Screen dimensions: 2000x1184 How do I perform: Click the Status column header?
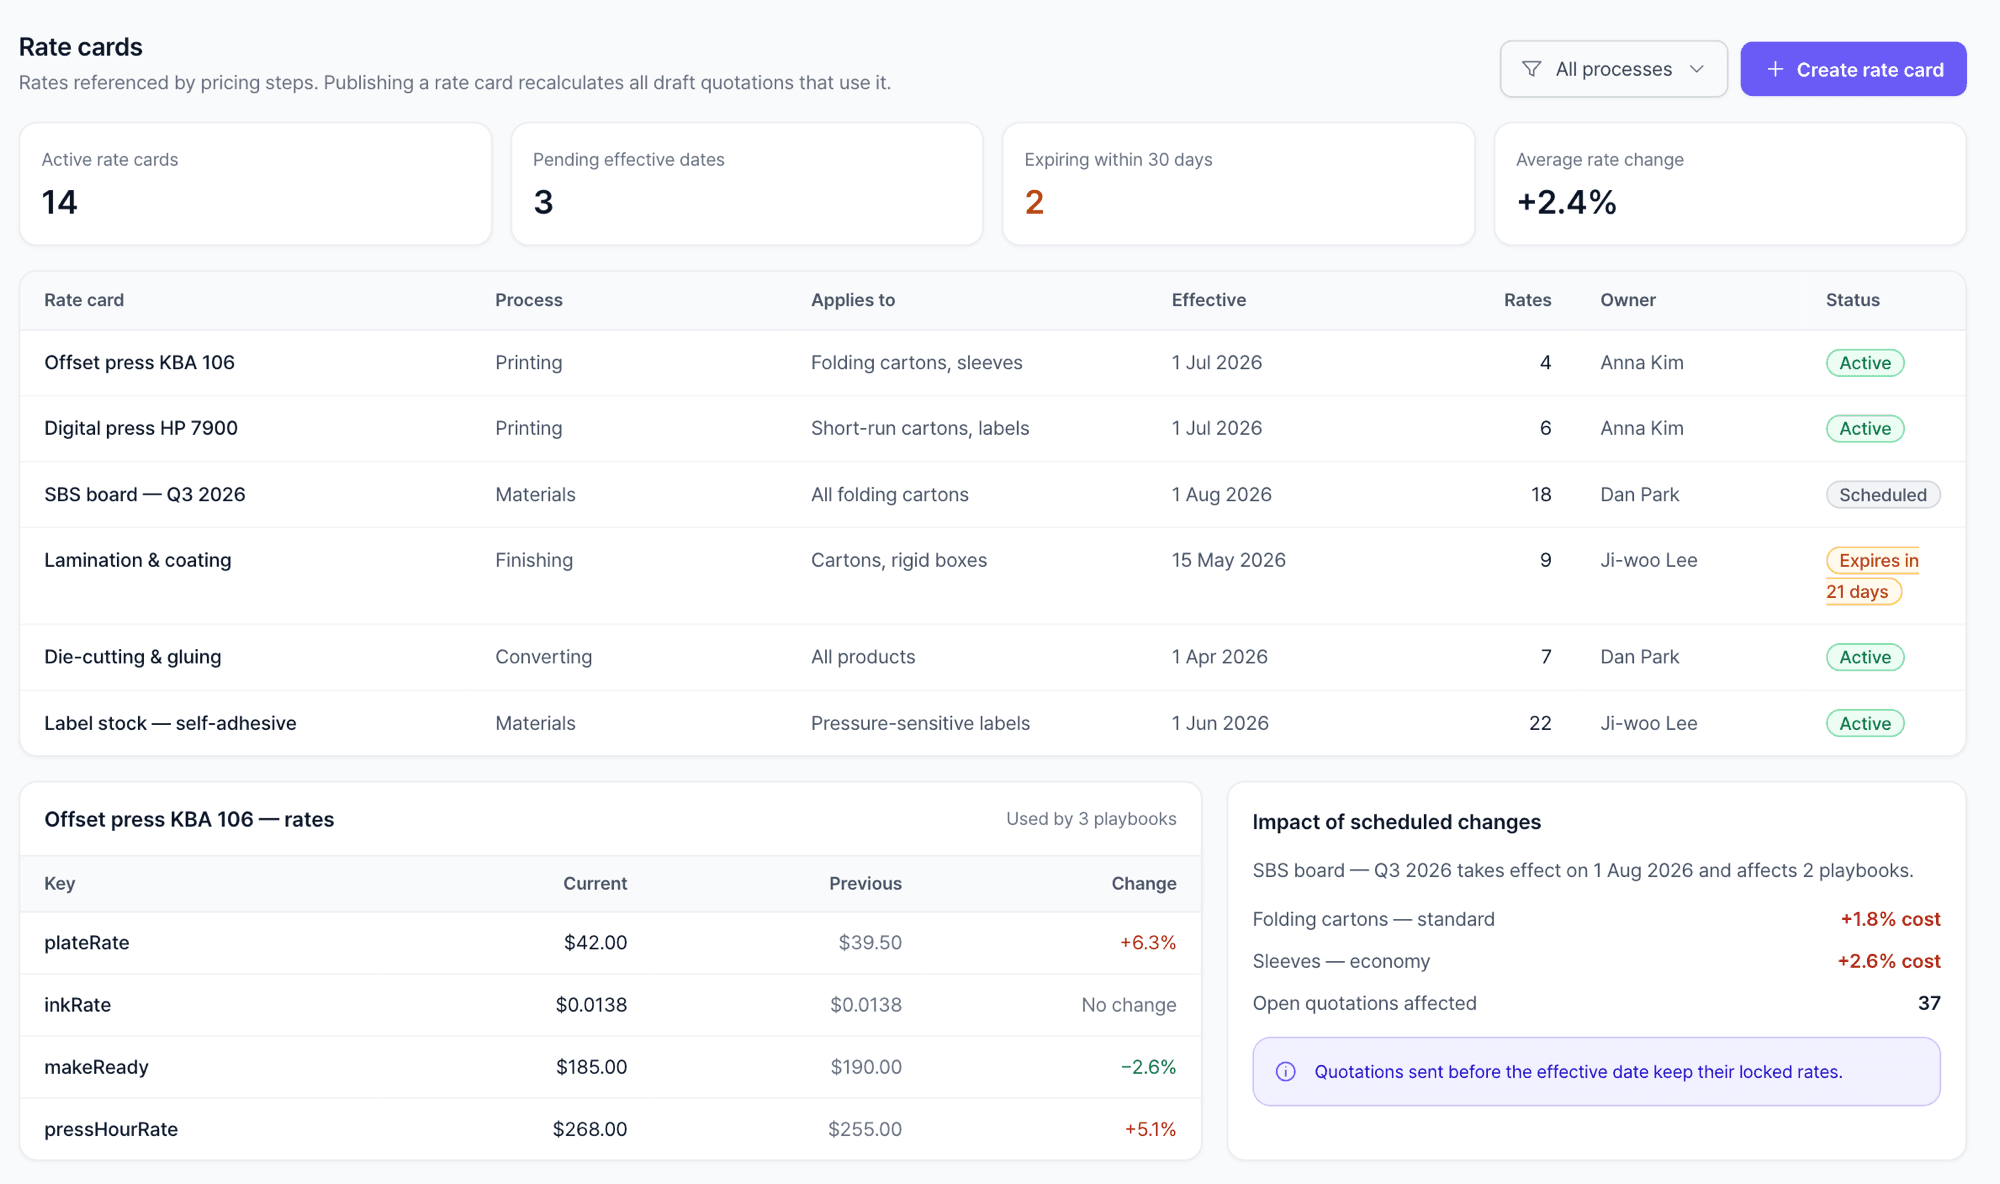click(1852, 300)
